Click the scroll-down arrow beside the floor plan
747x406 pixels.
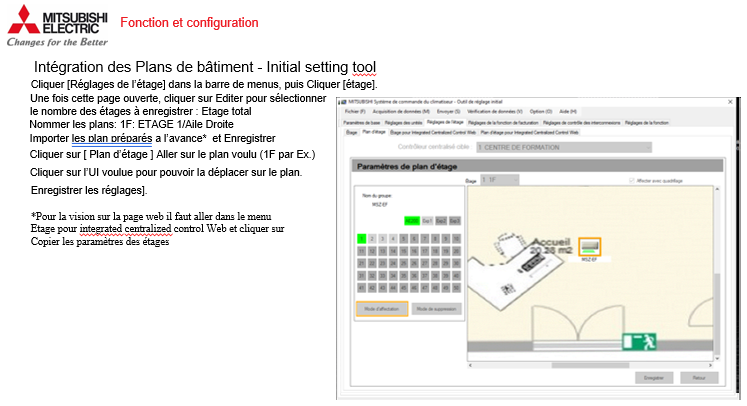tap(717, 358)
